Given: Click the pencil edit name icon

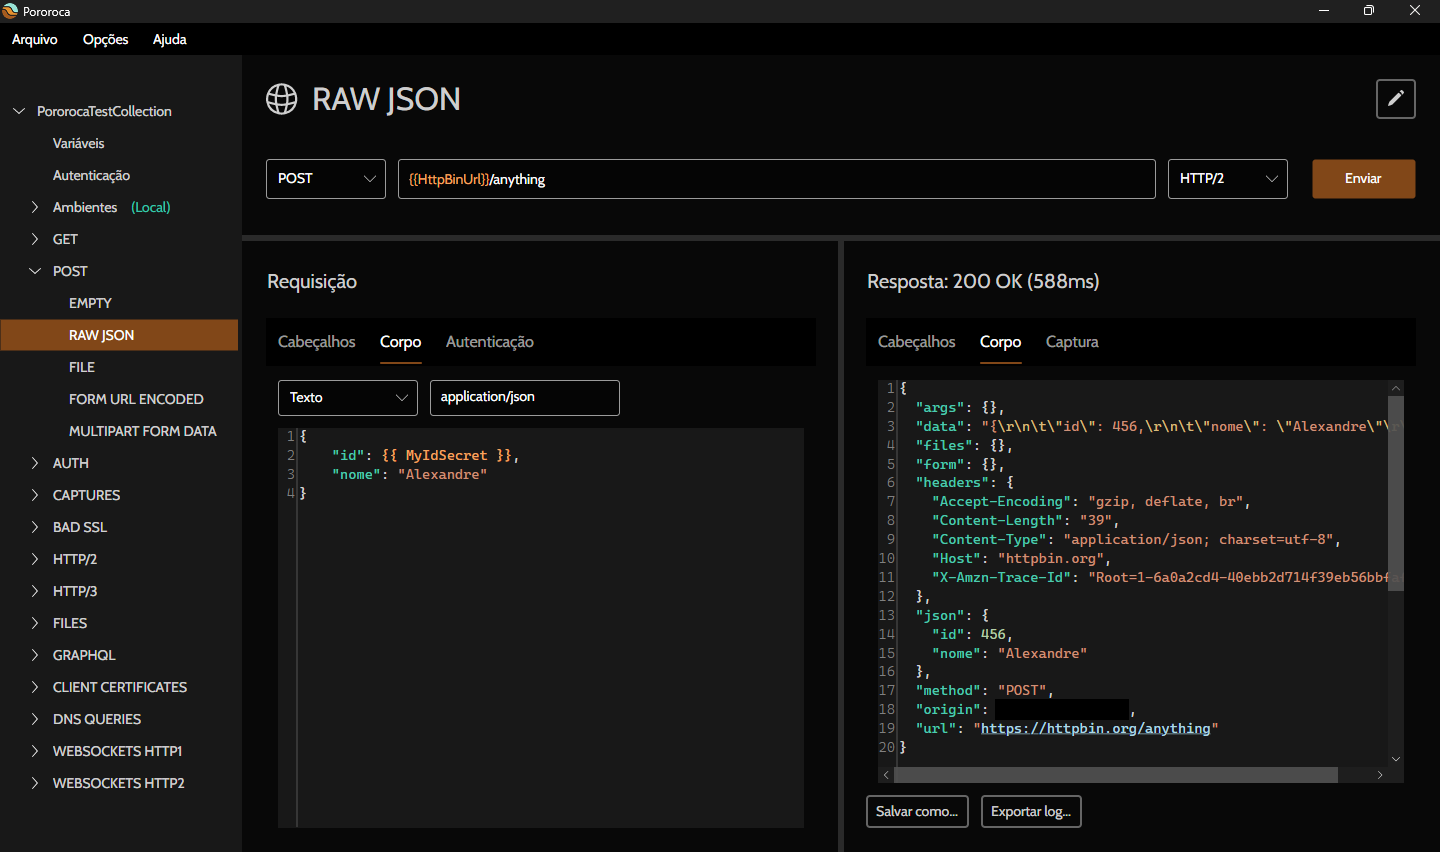Looking at the screenshot, I should coord(1395,99).
